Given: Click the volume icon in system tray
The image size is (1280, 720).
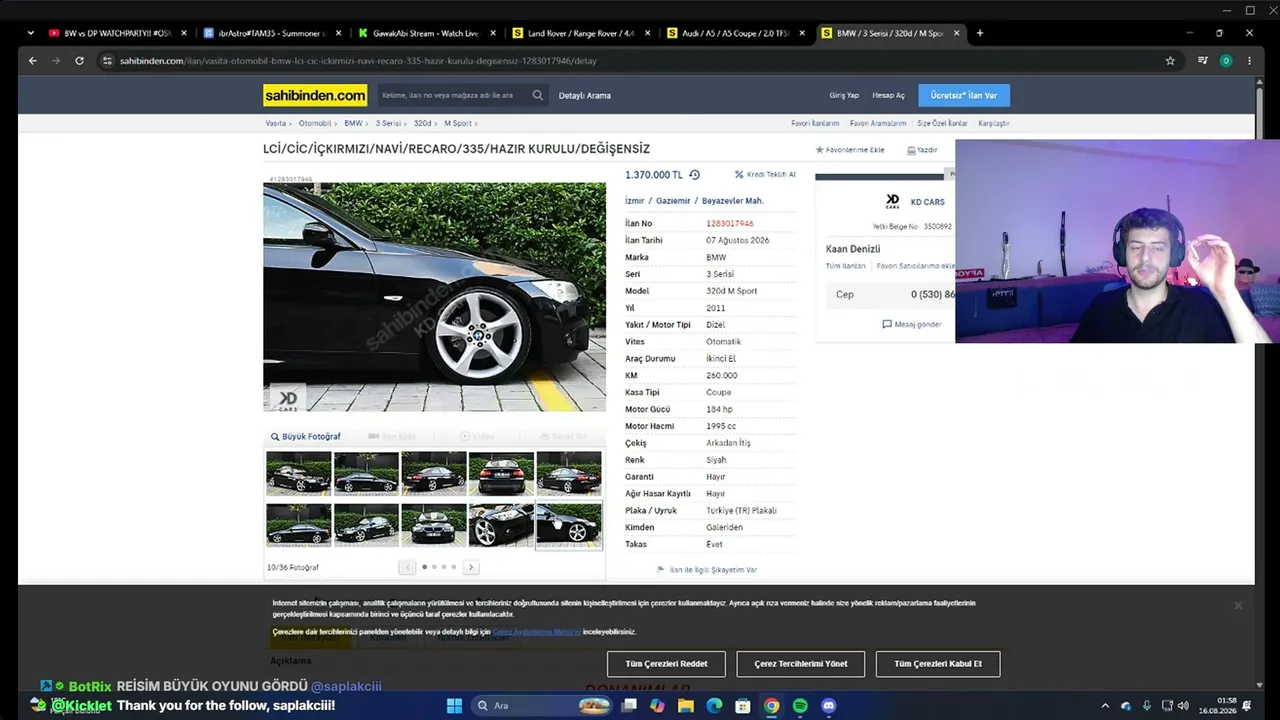Looking at the screenshot, I should click(1183, 706).
